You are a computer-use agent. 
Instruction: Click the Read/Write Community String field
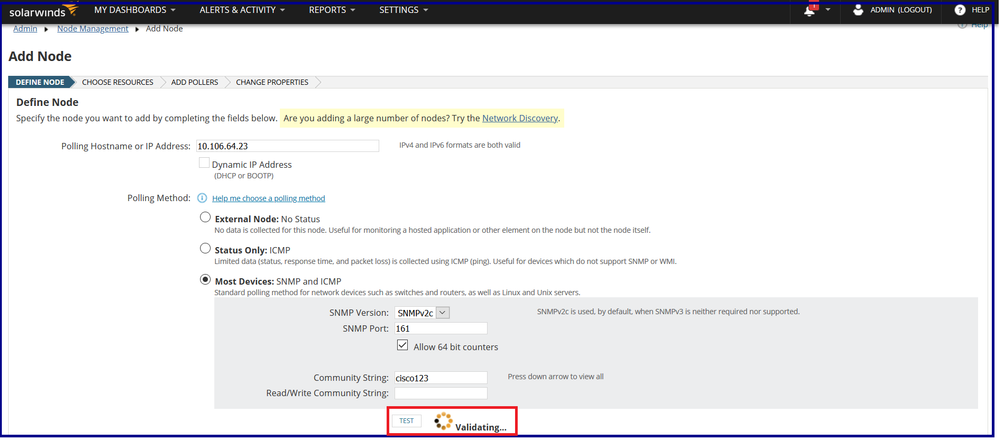[x=441, y=393]
